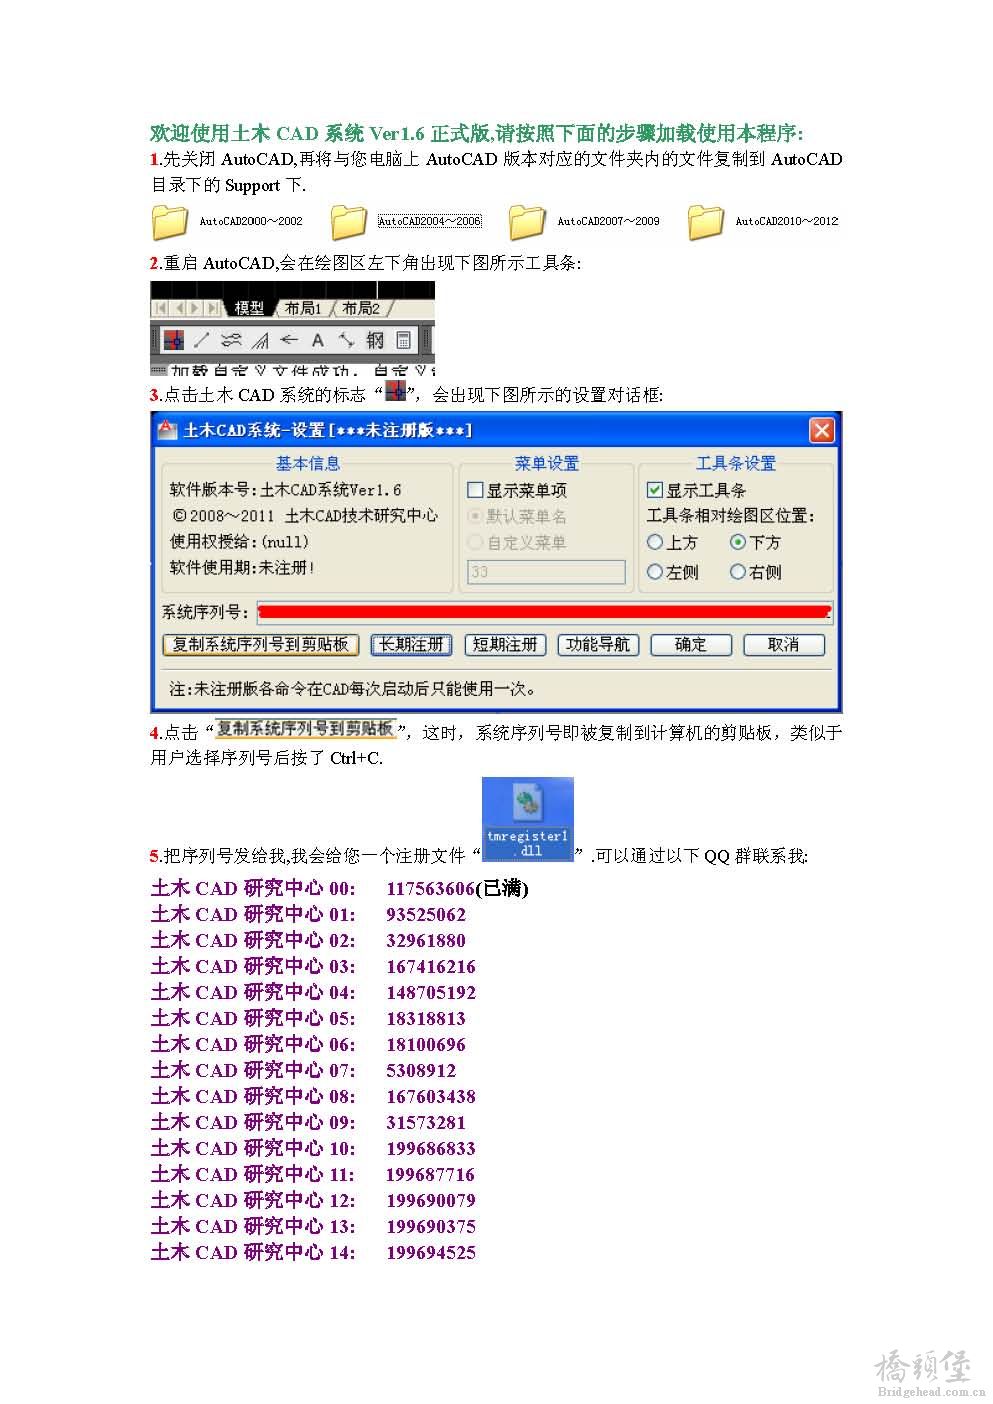Image resolution: width=993 pixels, height=1404 pixels.
Task: Click the 使用权授给:(null) text
Action: click(x=240, y=542)
